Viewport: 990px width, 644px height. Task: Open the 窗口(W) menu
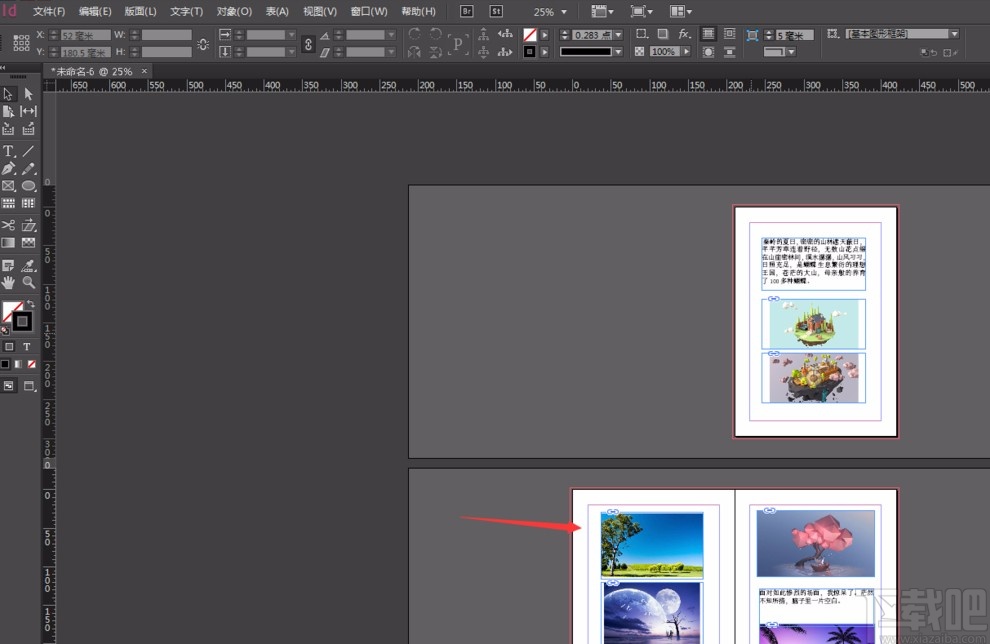click(369, 12)
